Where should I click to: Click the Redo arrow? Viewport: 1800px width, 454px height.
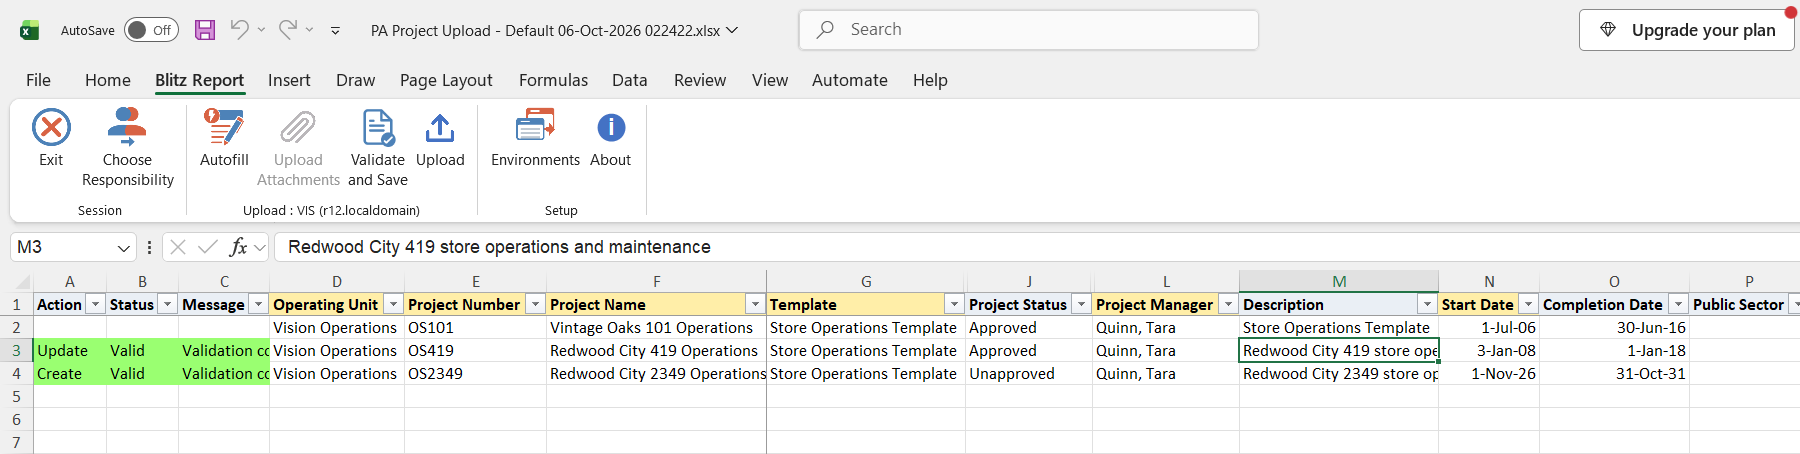(287, 30)
